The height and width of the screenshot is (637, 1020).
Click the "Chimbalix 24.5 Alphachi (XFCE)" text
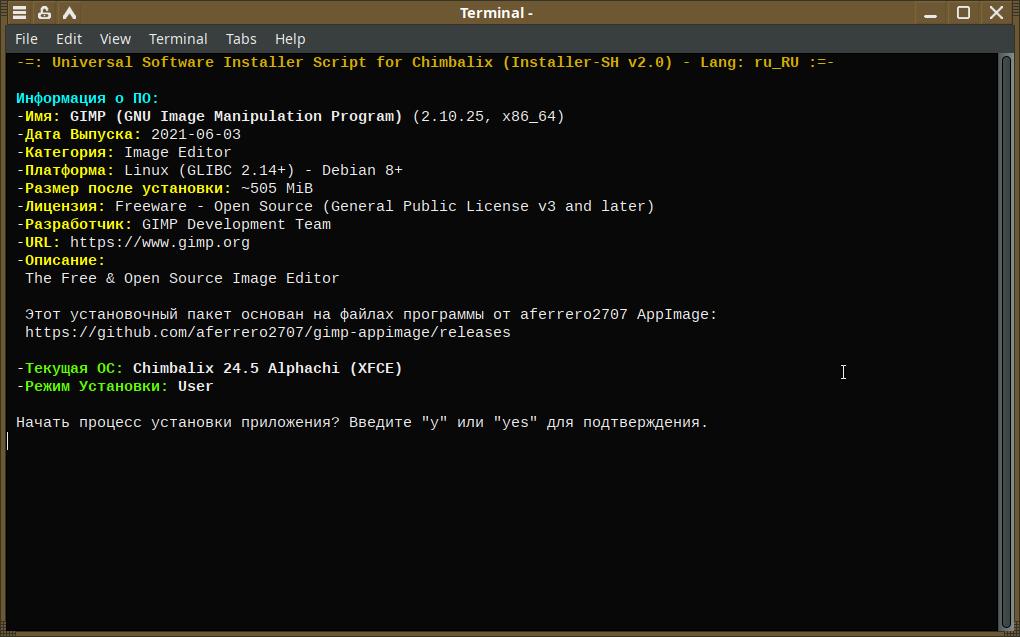(x=267, y=369)
